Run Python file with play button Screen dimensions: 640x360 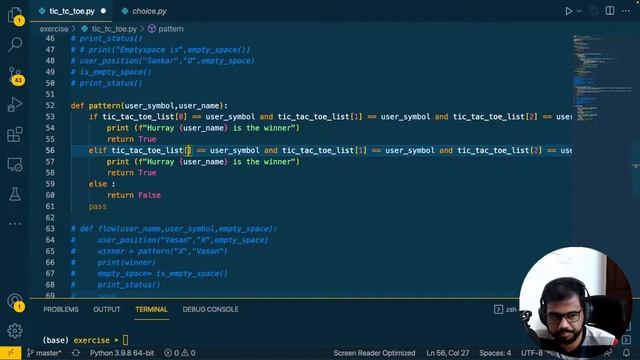tap(568, 11)
